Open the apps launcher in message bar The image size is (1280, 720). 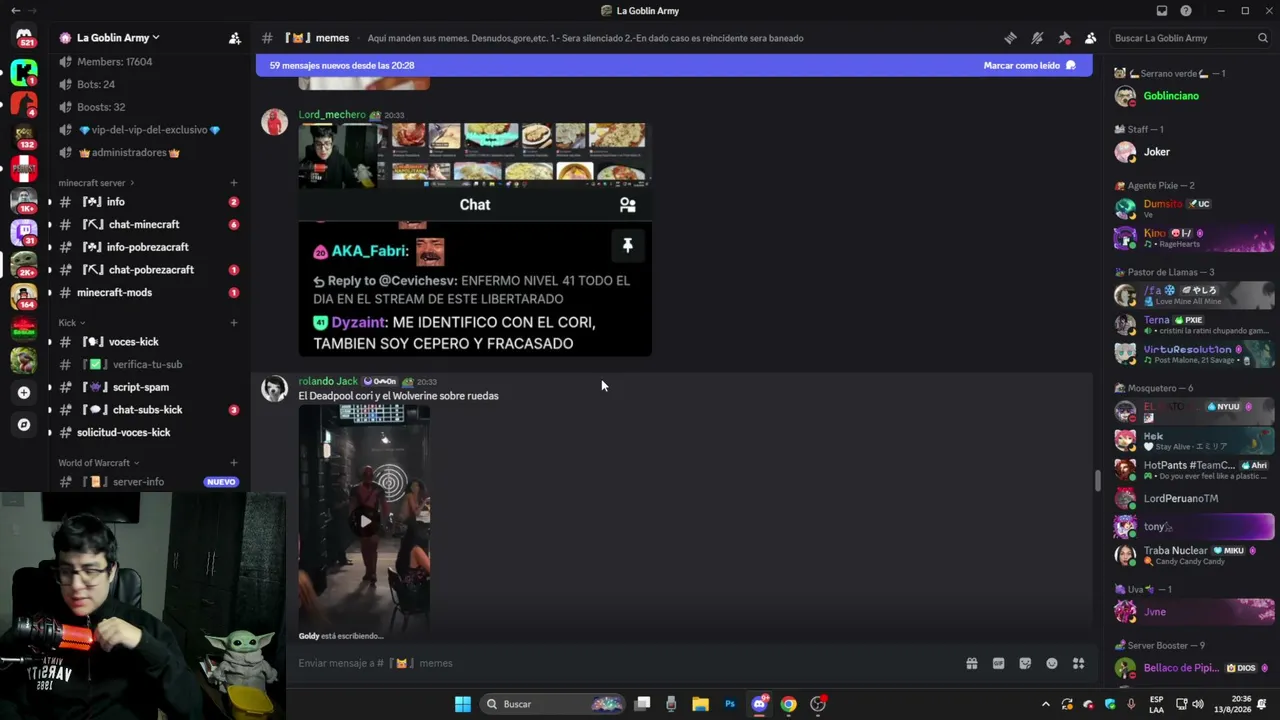[1078, 663]
